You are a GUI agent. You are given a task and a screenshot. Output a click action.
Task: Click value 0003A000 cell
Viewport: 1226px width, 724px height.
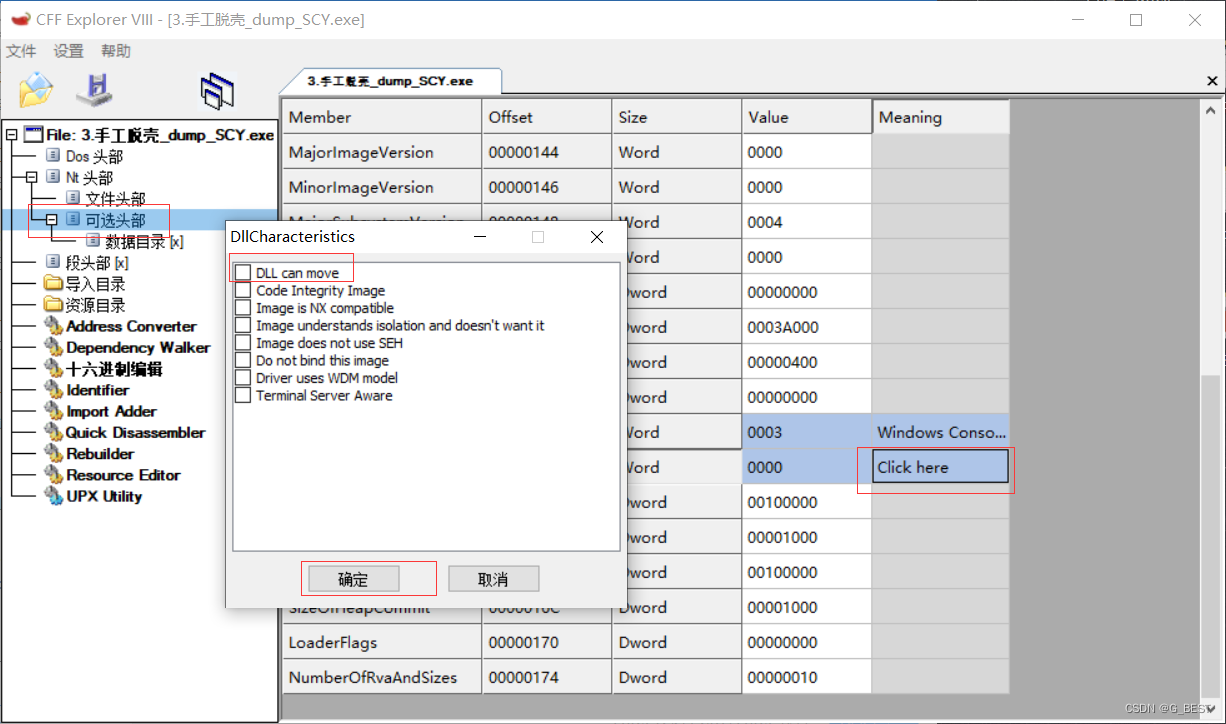point(806,327)
